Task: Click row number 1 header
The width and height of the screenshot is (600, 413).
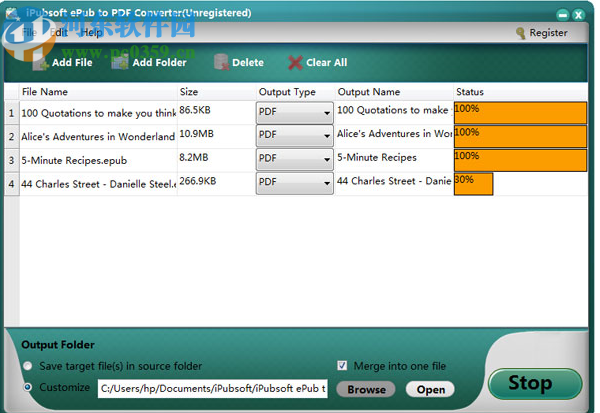Action: 12,113
